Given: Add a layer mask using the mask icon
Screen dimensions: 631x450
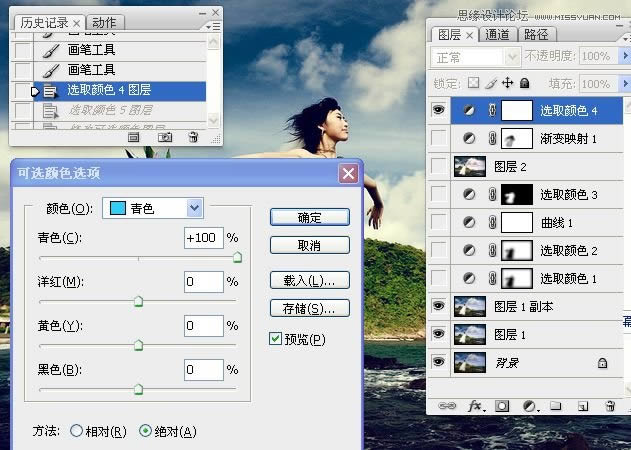Looking at the screenshot, I should pyautogui.click(x=503, y=406).
